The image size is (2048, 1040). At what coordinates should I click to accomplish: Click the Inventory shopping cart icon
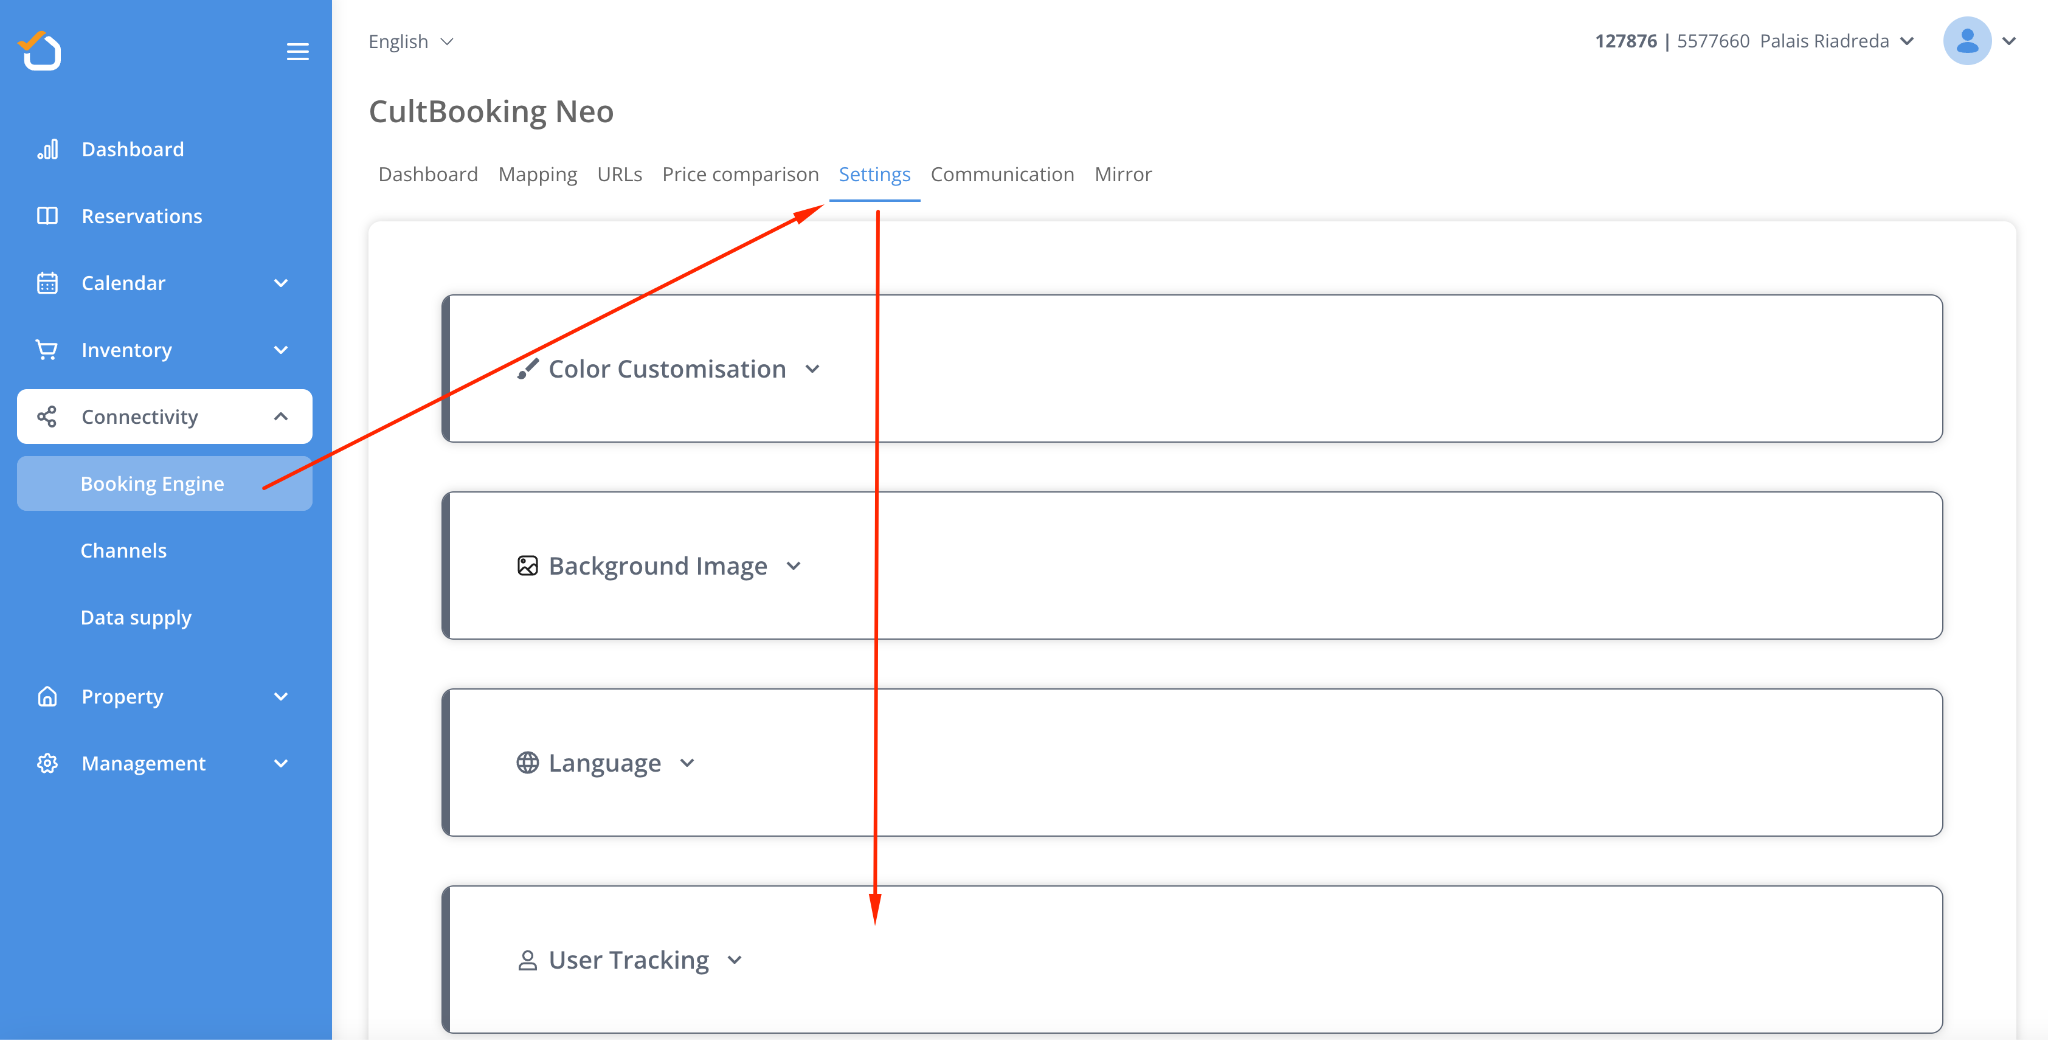47,350
